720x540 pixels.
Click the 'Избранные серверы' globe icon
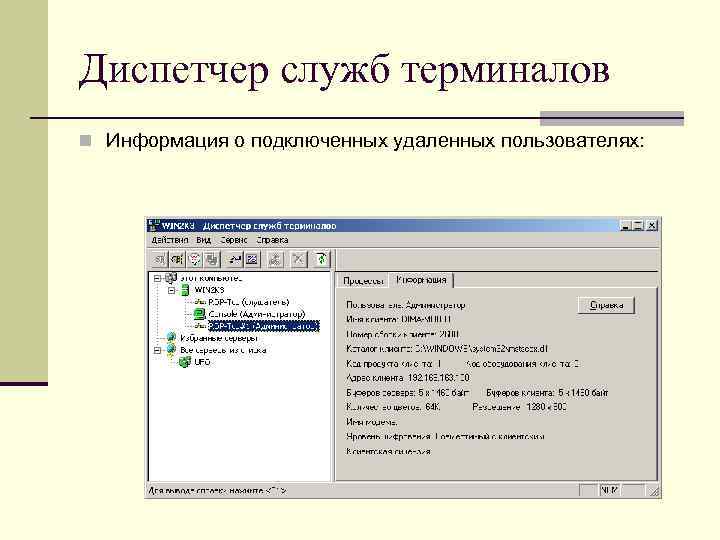click(171, 338)
